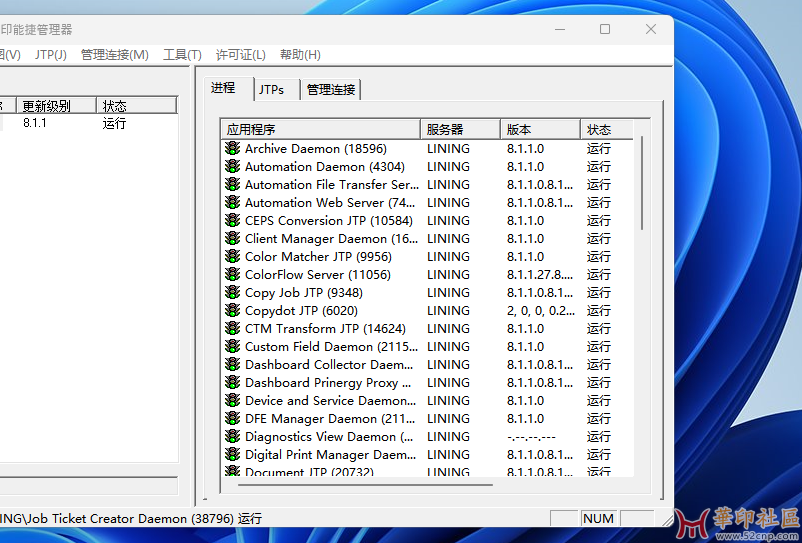Open the 许可证(L) menu

point(240,55)
